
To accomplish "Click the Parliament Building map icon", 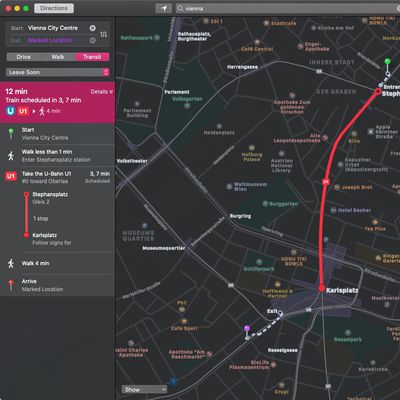I will pyautogui.click(x=137, y=104).
